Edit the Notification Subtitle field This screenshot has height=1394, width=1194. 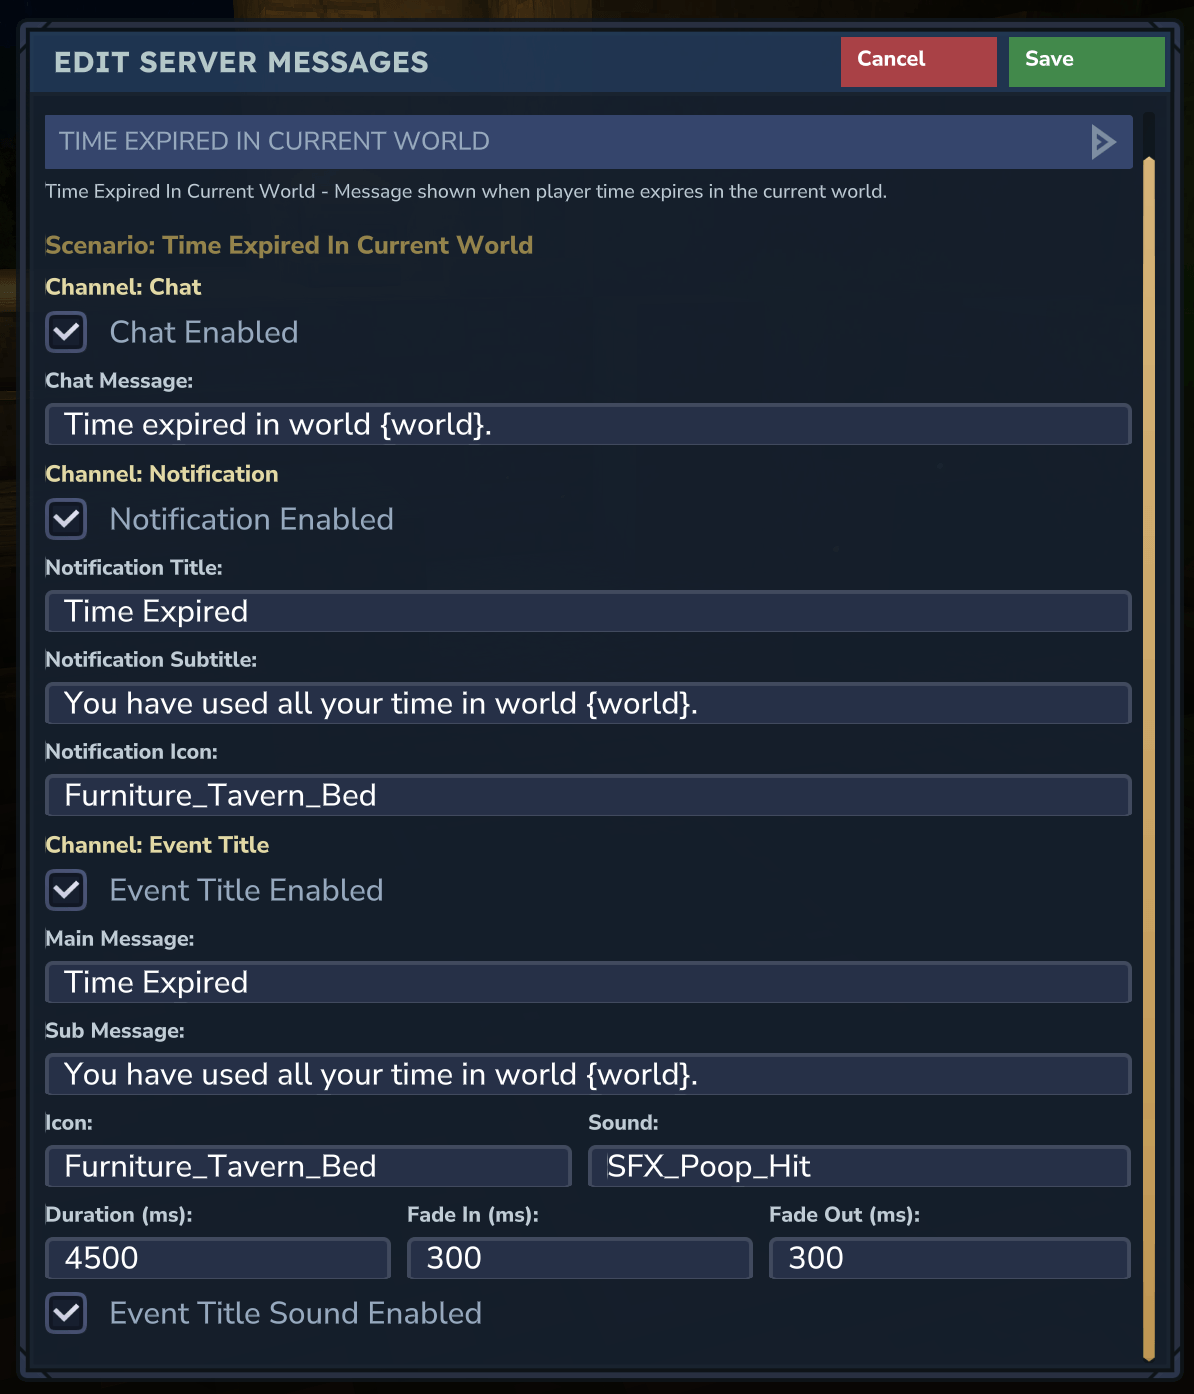coord(588,704)
